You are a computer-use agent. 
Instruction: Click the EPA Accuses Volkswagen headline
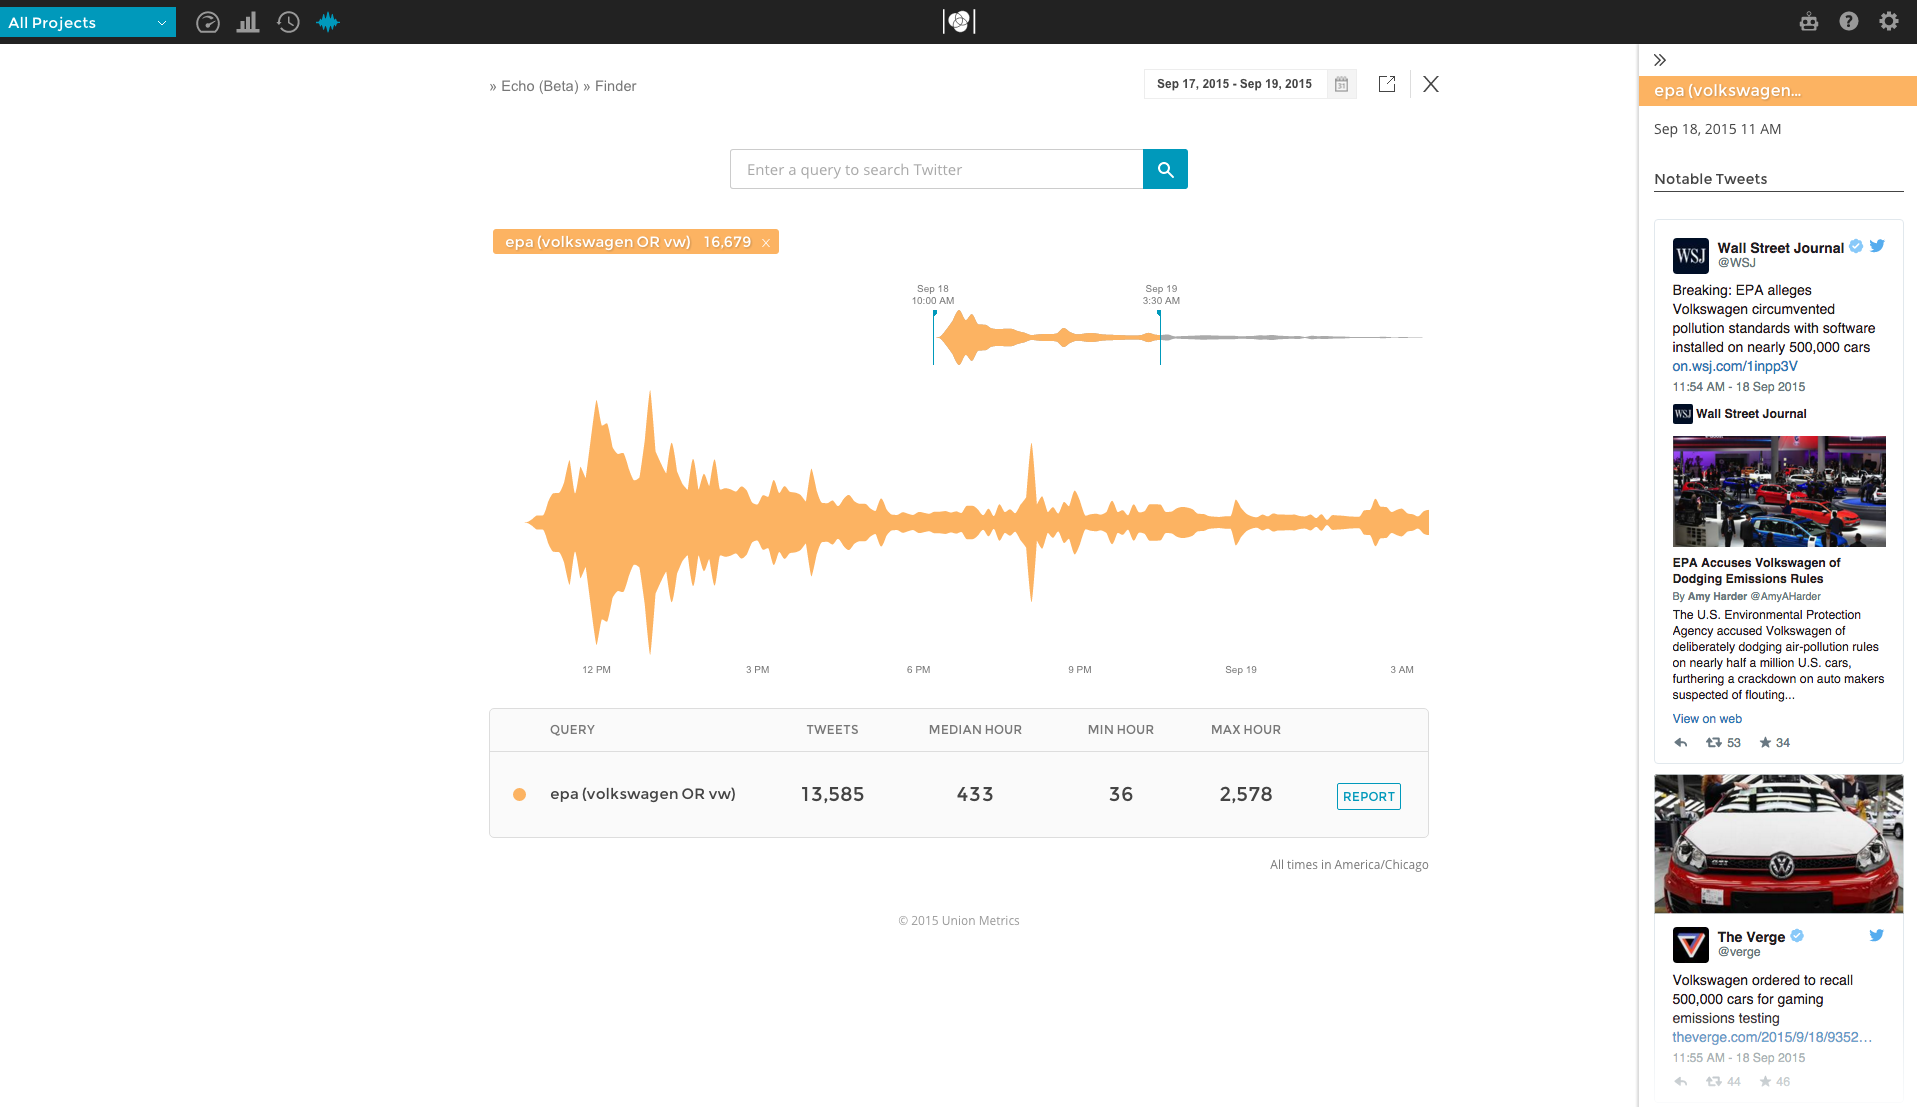coord(1756,571)
